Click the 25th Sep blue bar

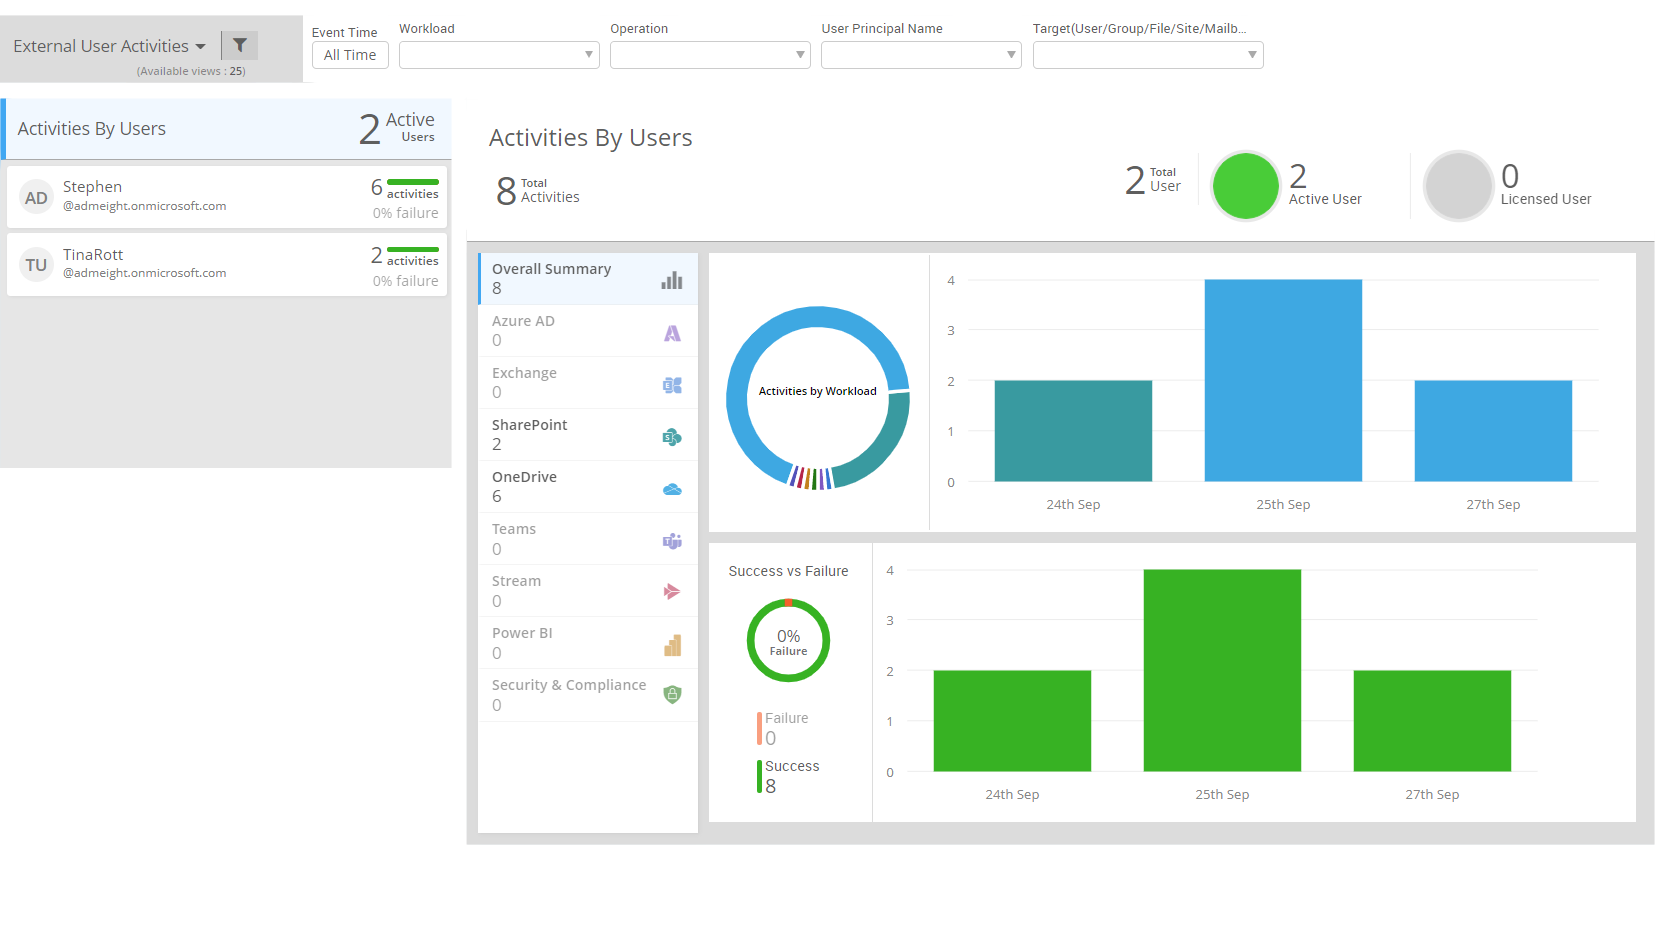pyautogui.click(x=1283, y=380)
